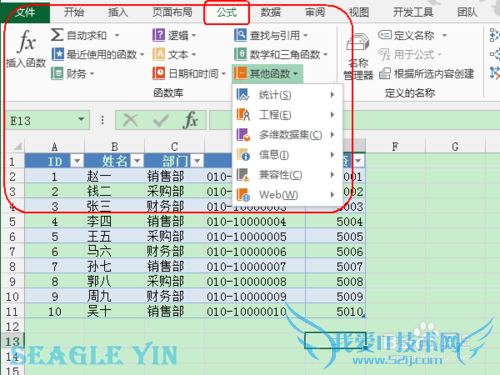Open the 文件 tab
500x375 pixels.
25,12
